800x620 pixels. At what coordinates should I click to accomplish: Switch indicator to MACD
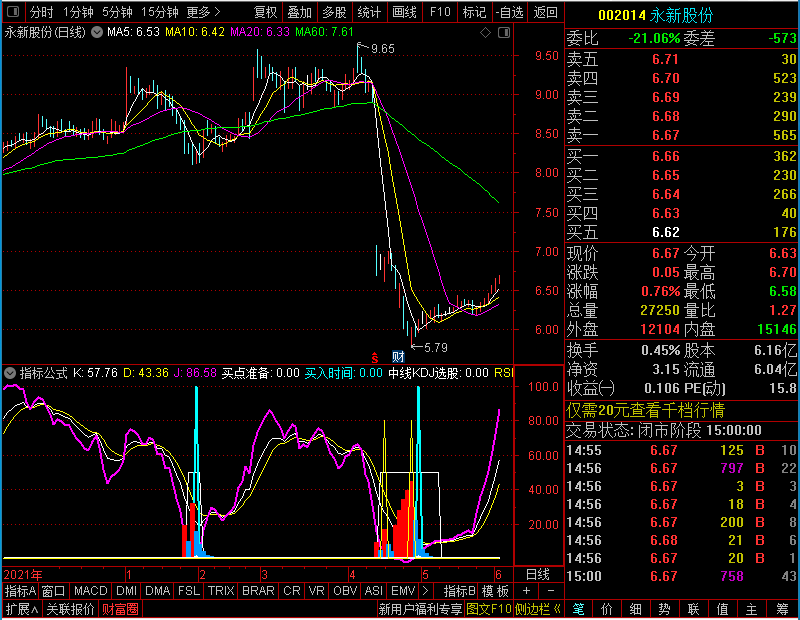90,591
